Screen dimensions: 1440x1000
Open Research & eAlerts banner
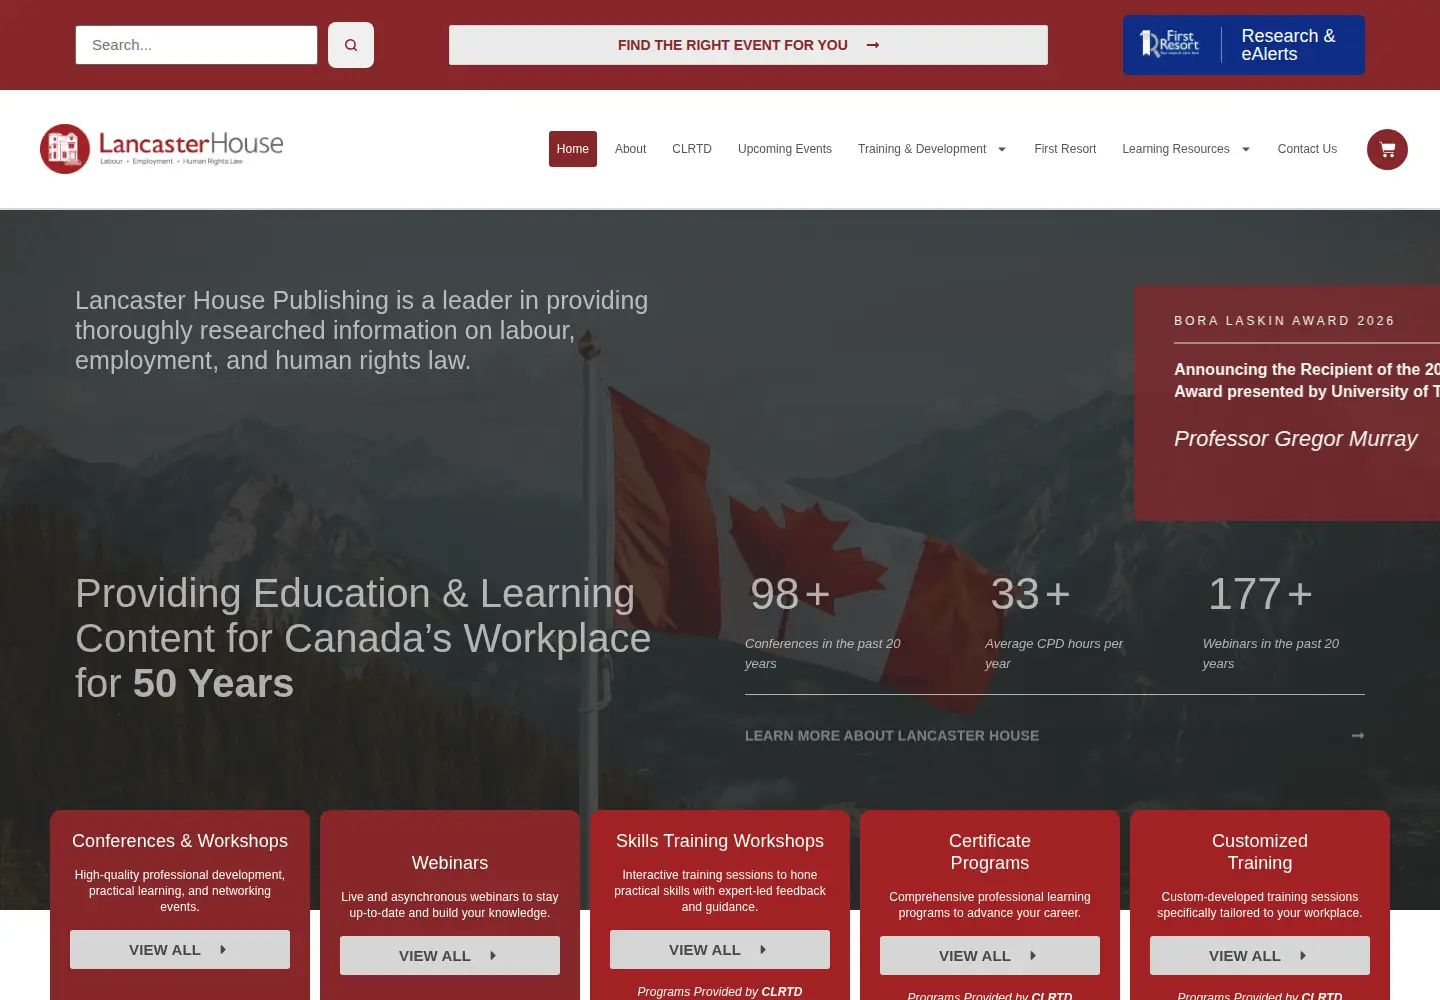(1244, 45)
